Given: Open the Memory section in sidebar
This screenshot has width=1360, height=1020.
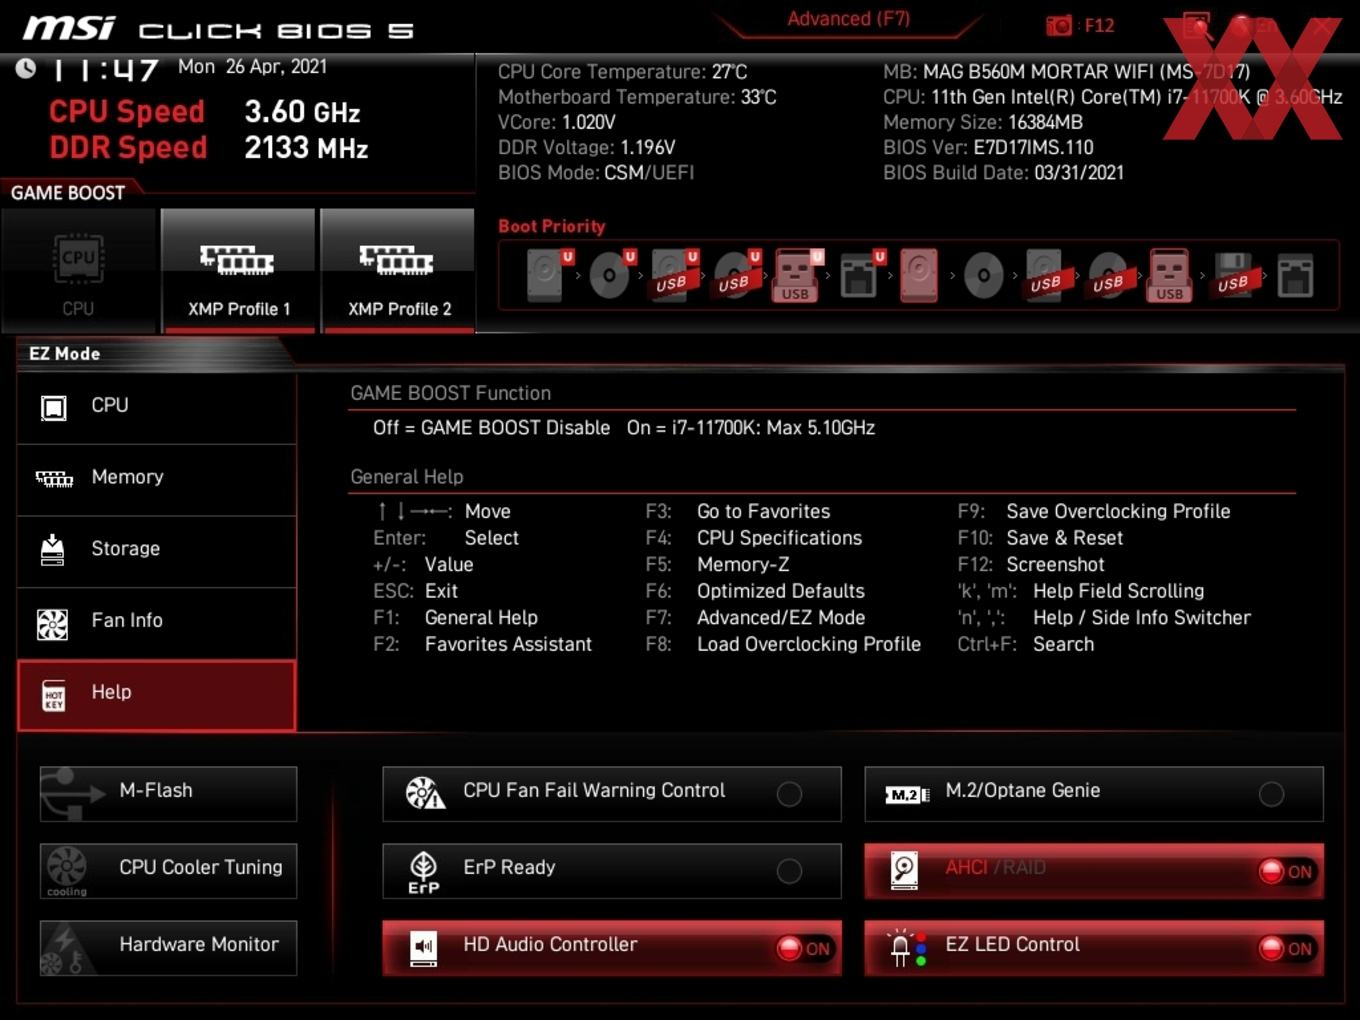Looking at the screenshot, I should pos(157,478).
